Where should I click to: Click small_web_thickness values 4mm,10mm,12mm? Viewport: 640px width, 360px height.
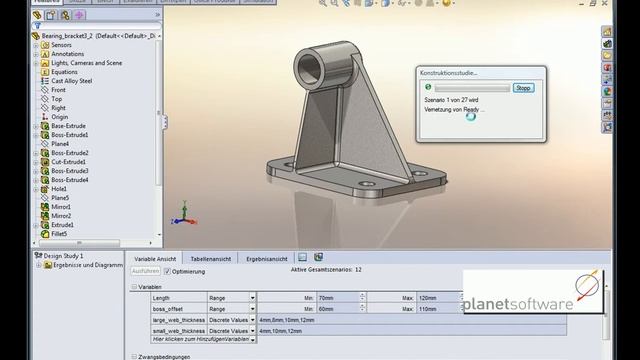[x=412, y=331]
